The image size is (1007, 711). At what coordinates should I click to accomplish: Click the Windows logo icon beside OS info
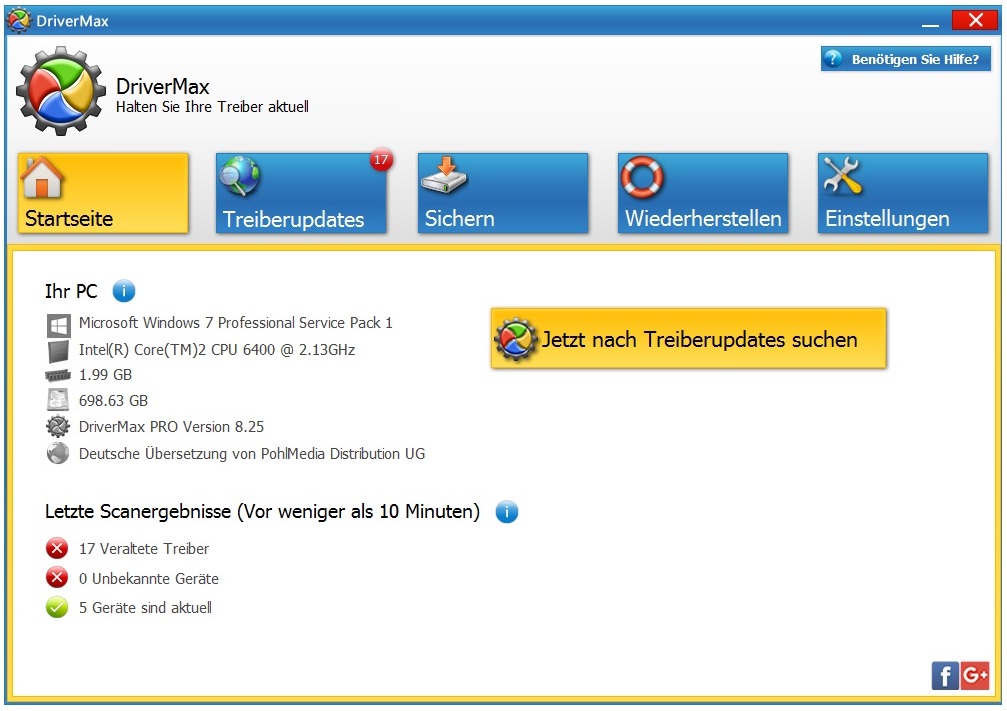pyautogui.click(x=58, y=326)
